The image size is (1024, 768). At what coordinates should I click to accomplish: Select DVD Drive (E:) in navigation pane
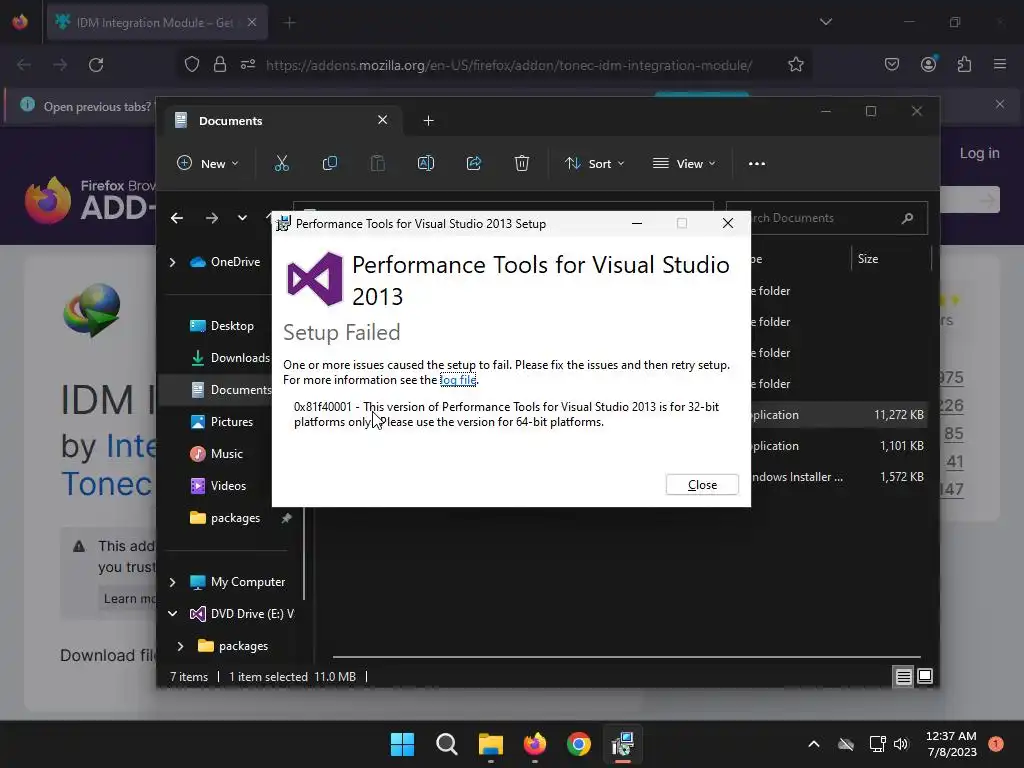pyautogui.click(x=242, y=614)
